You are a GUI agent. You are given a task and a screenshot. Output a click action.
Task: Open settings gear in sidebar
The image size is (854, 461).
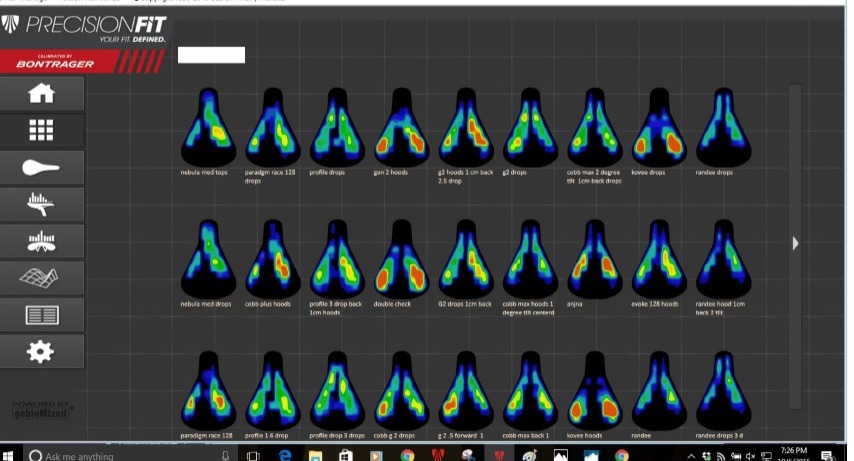[42, 351]
